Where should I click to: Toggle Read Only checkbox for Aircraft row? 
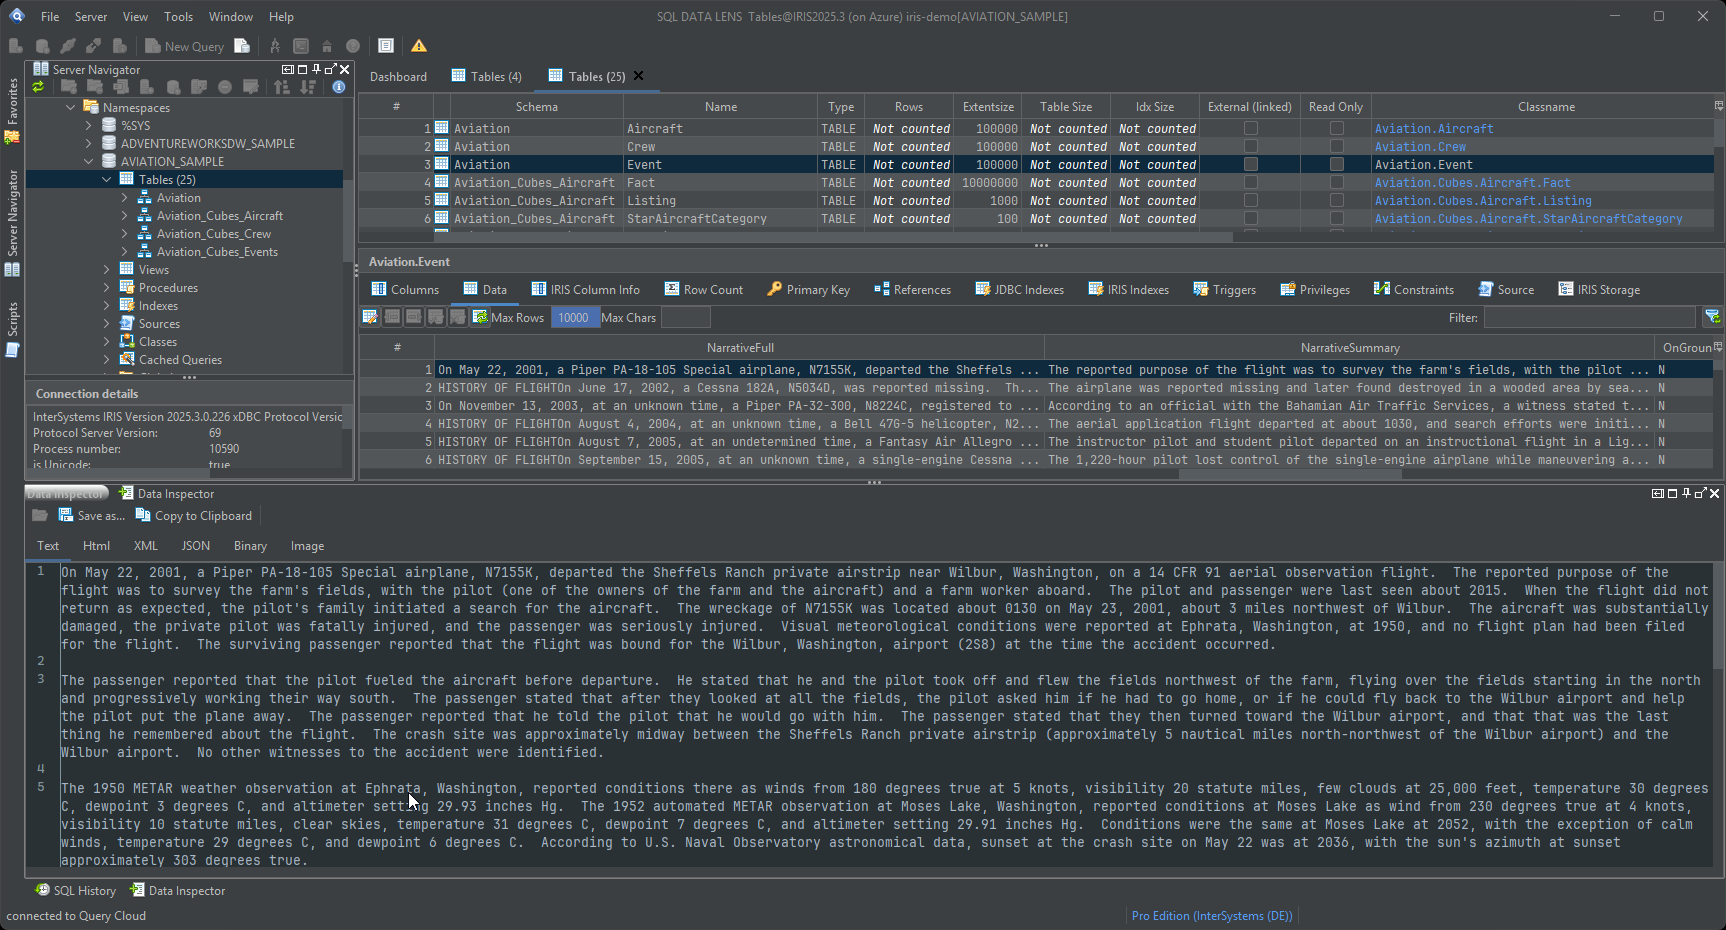(1336, 128)
